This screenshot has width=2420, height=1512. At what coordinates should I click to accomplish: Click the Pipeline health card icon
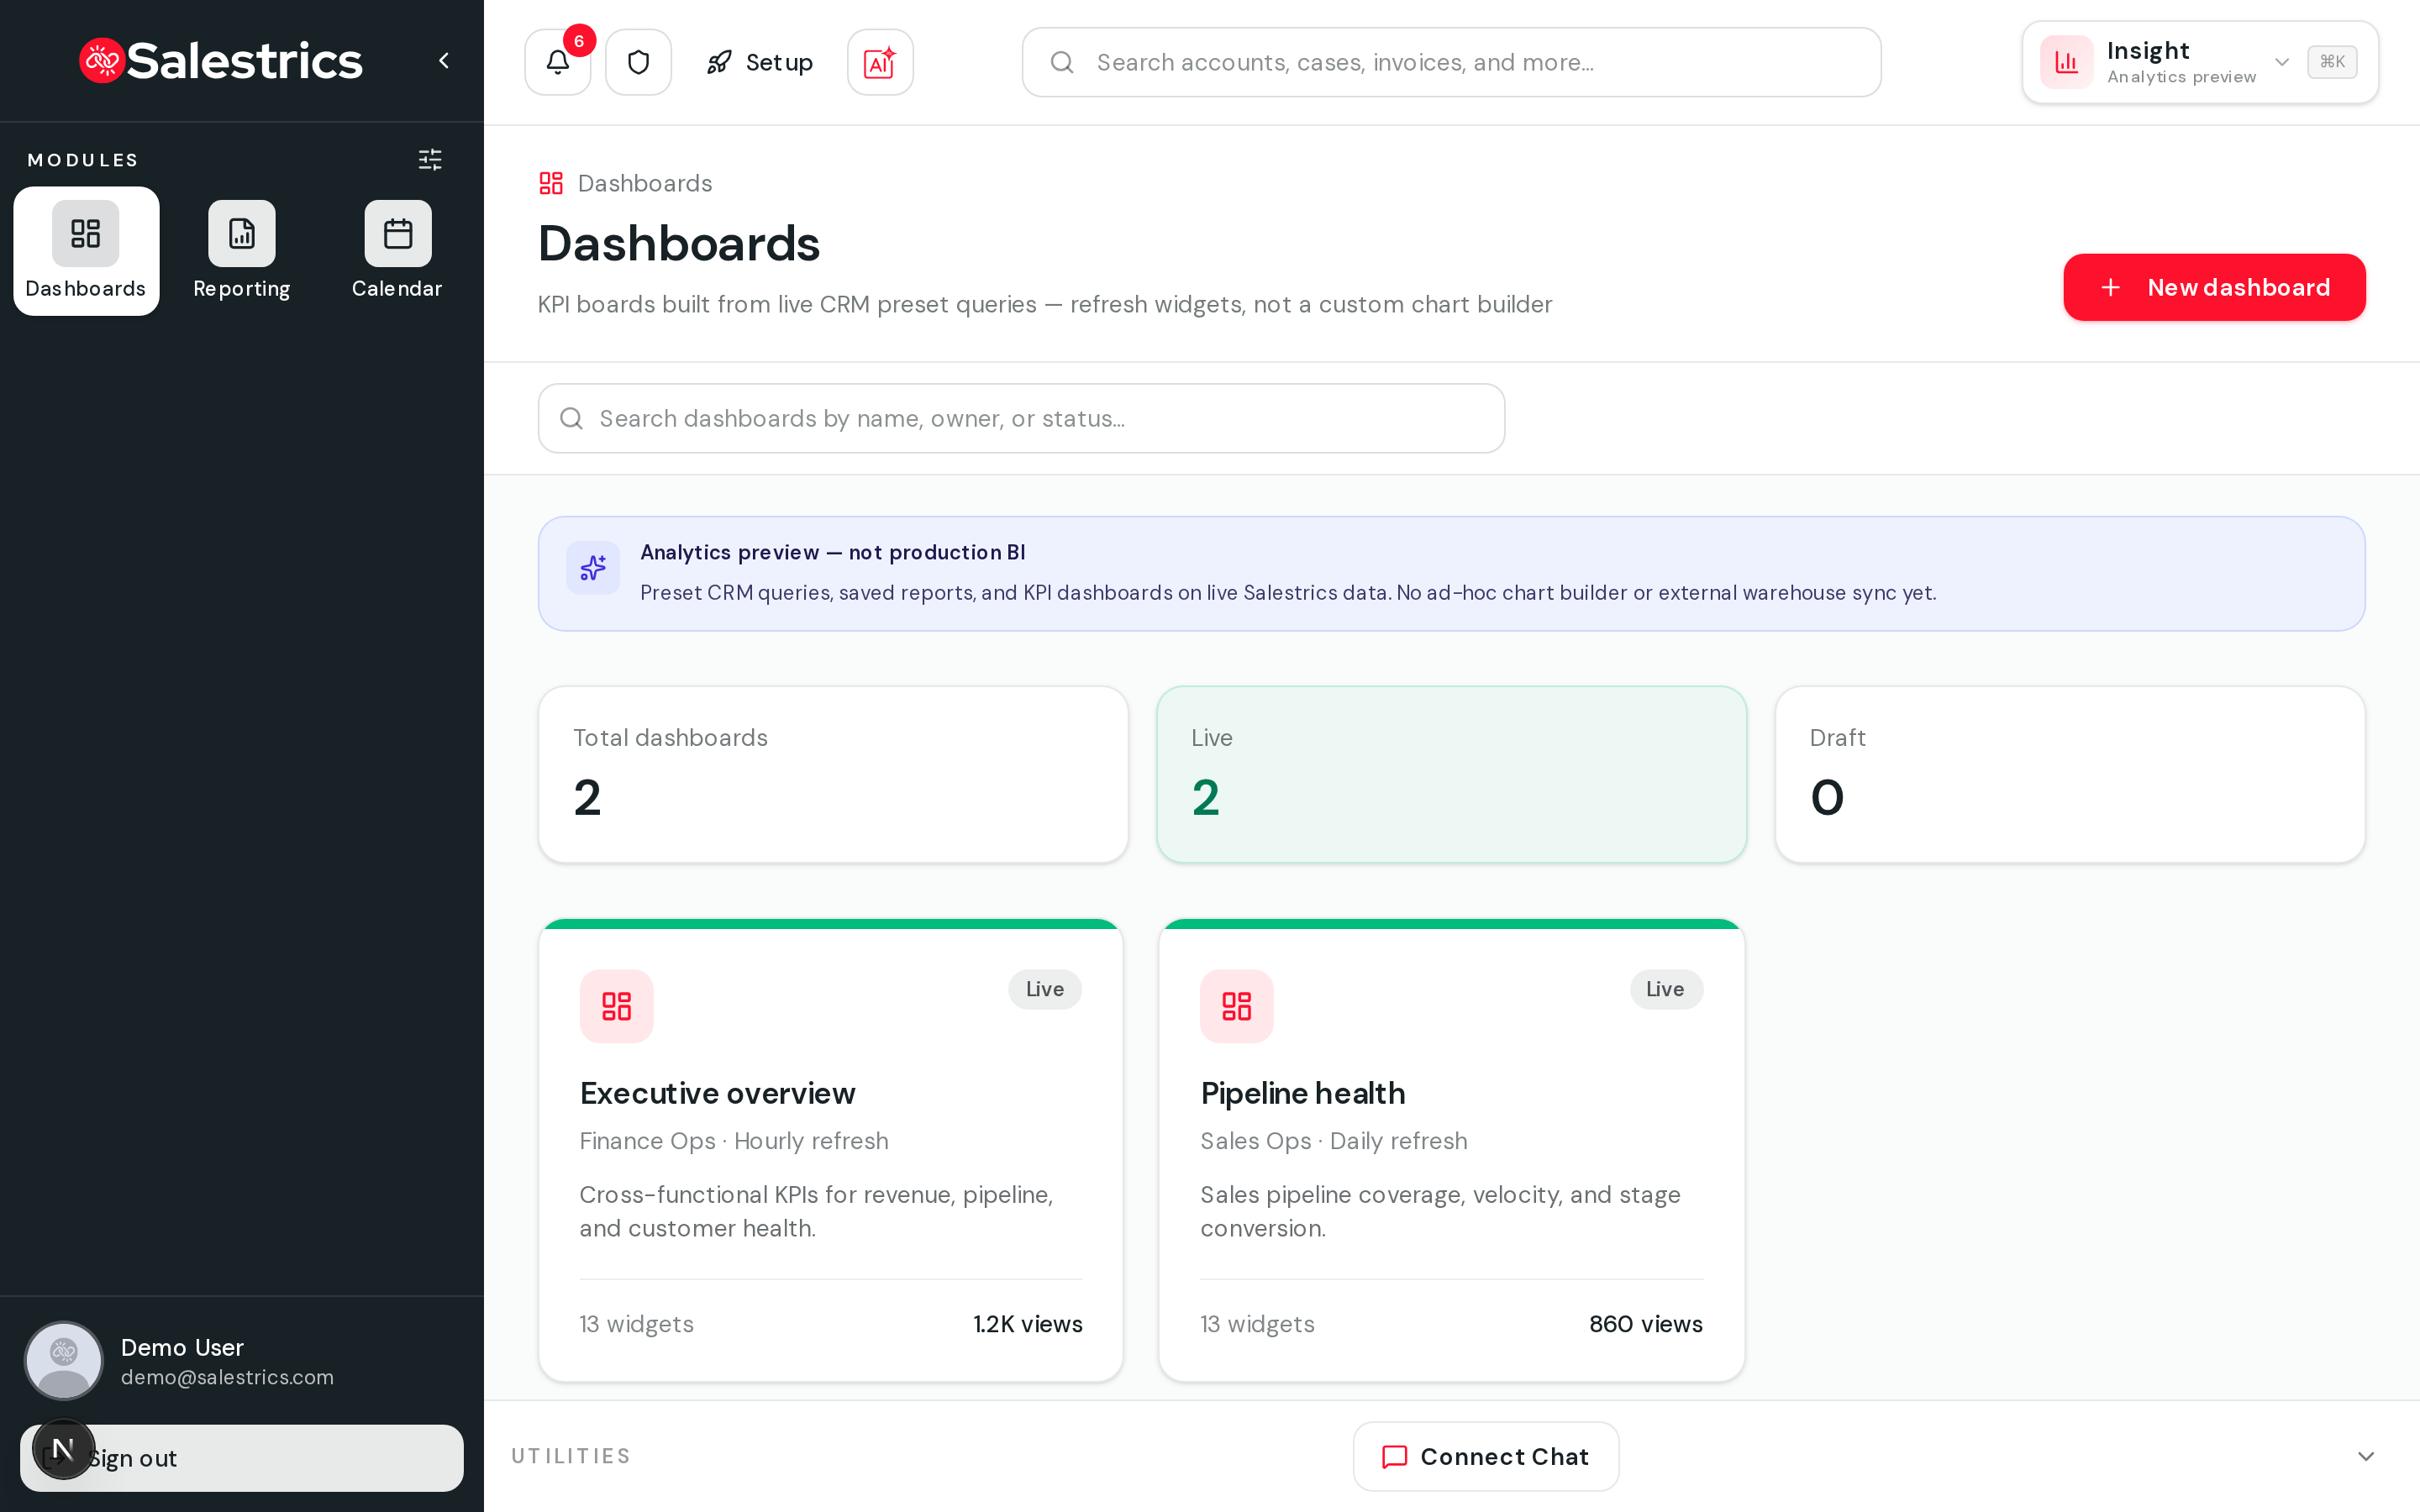[x=1236, y=1006]
